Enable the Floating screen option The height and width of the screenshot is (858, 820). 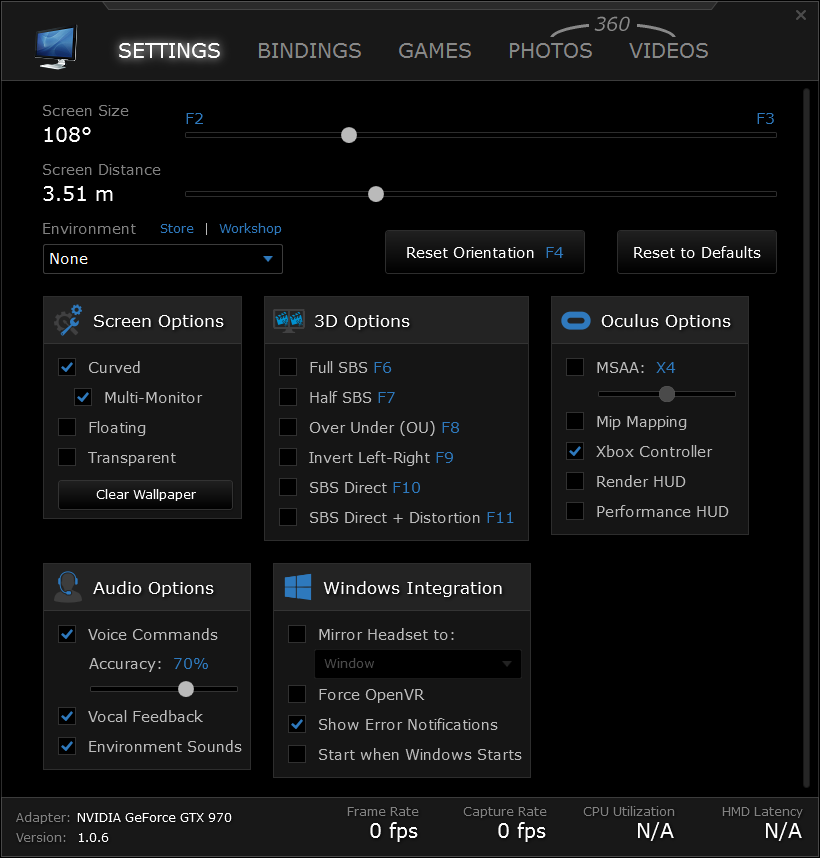(66, 427)
